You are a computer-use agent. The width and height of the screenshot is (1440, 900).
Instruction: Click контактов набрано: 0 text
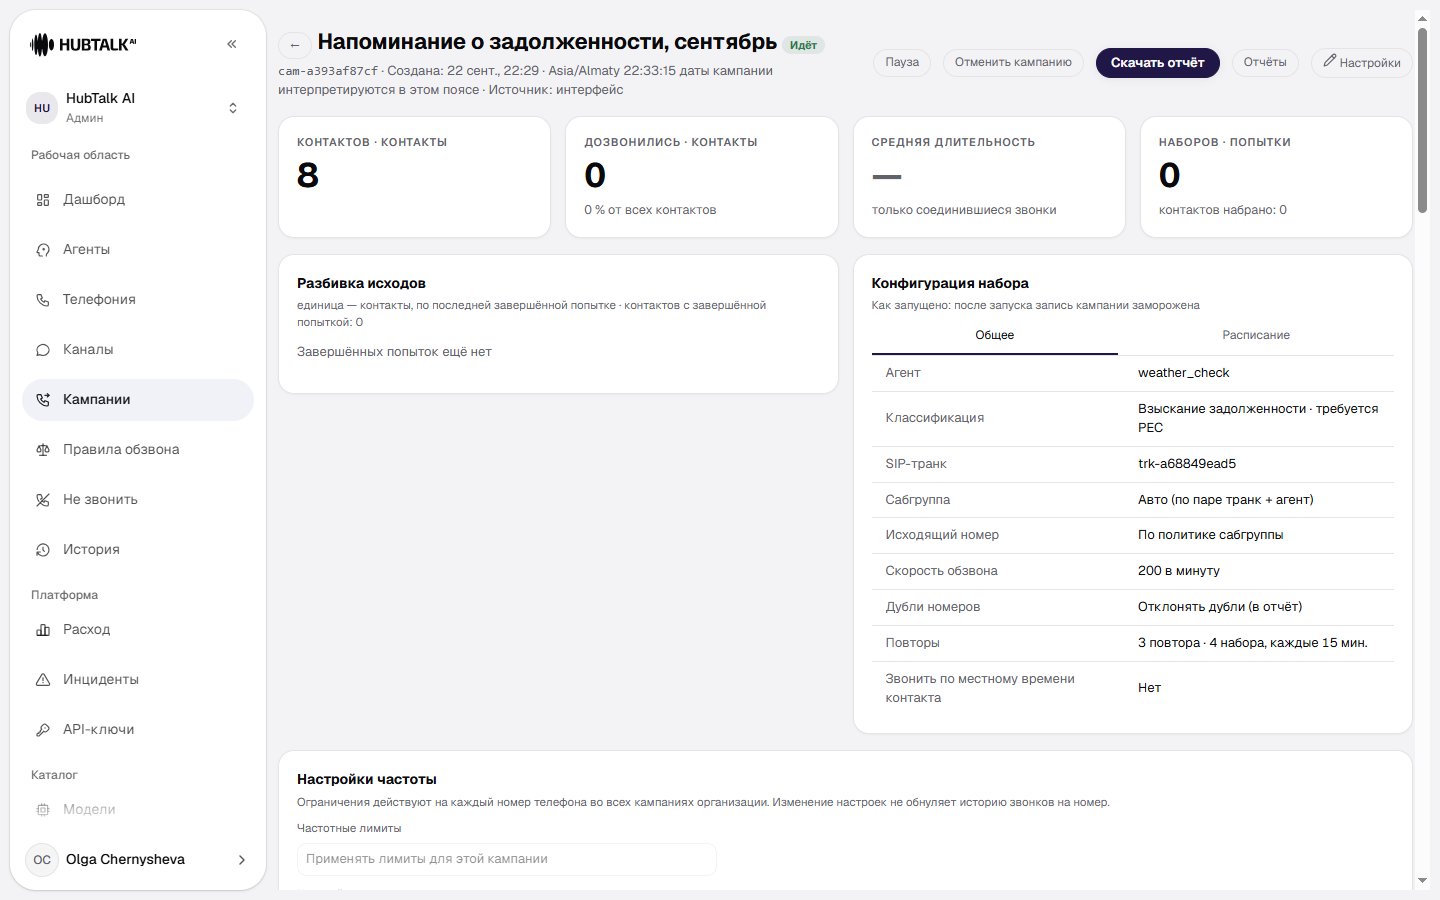[1223, 210]
